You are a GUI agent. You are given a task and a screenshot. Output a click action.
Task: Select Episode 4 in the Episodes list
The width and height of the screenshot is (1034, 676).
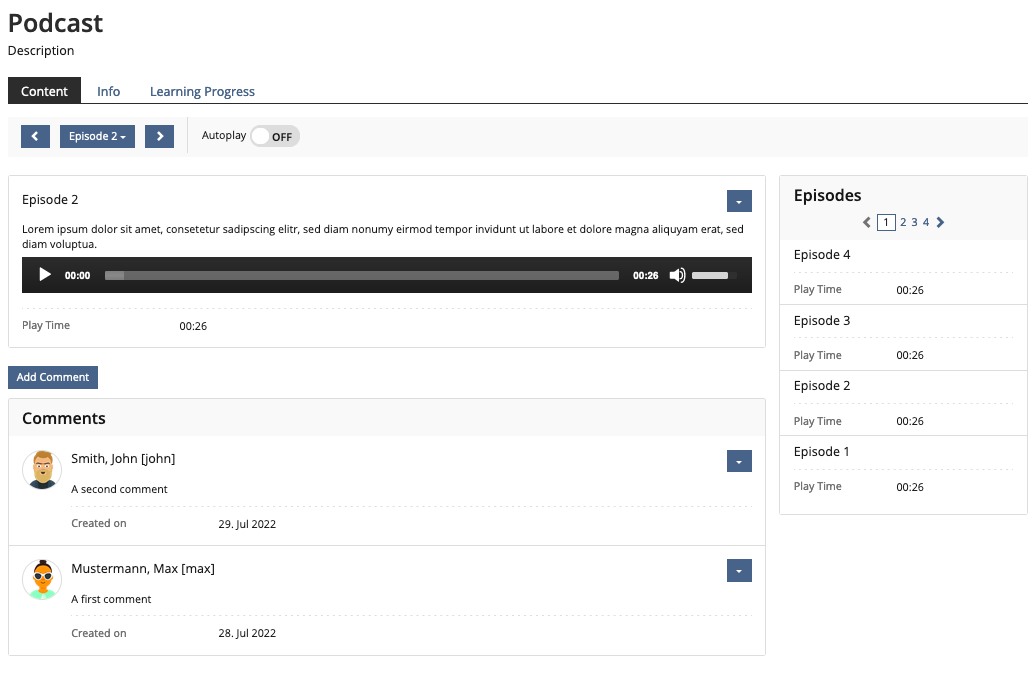(x=822, y=255)
